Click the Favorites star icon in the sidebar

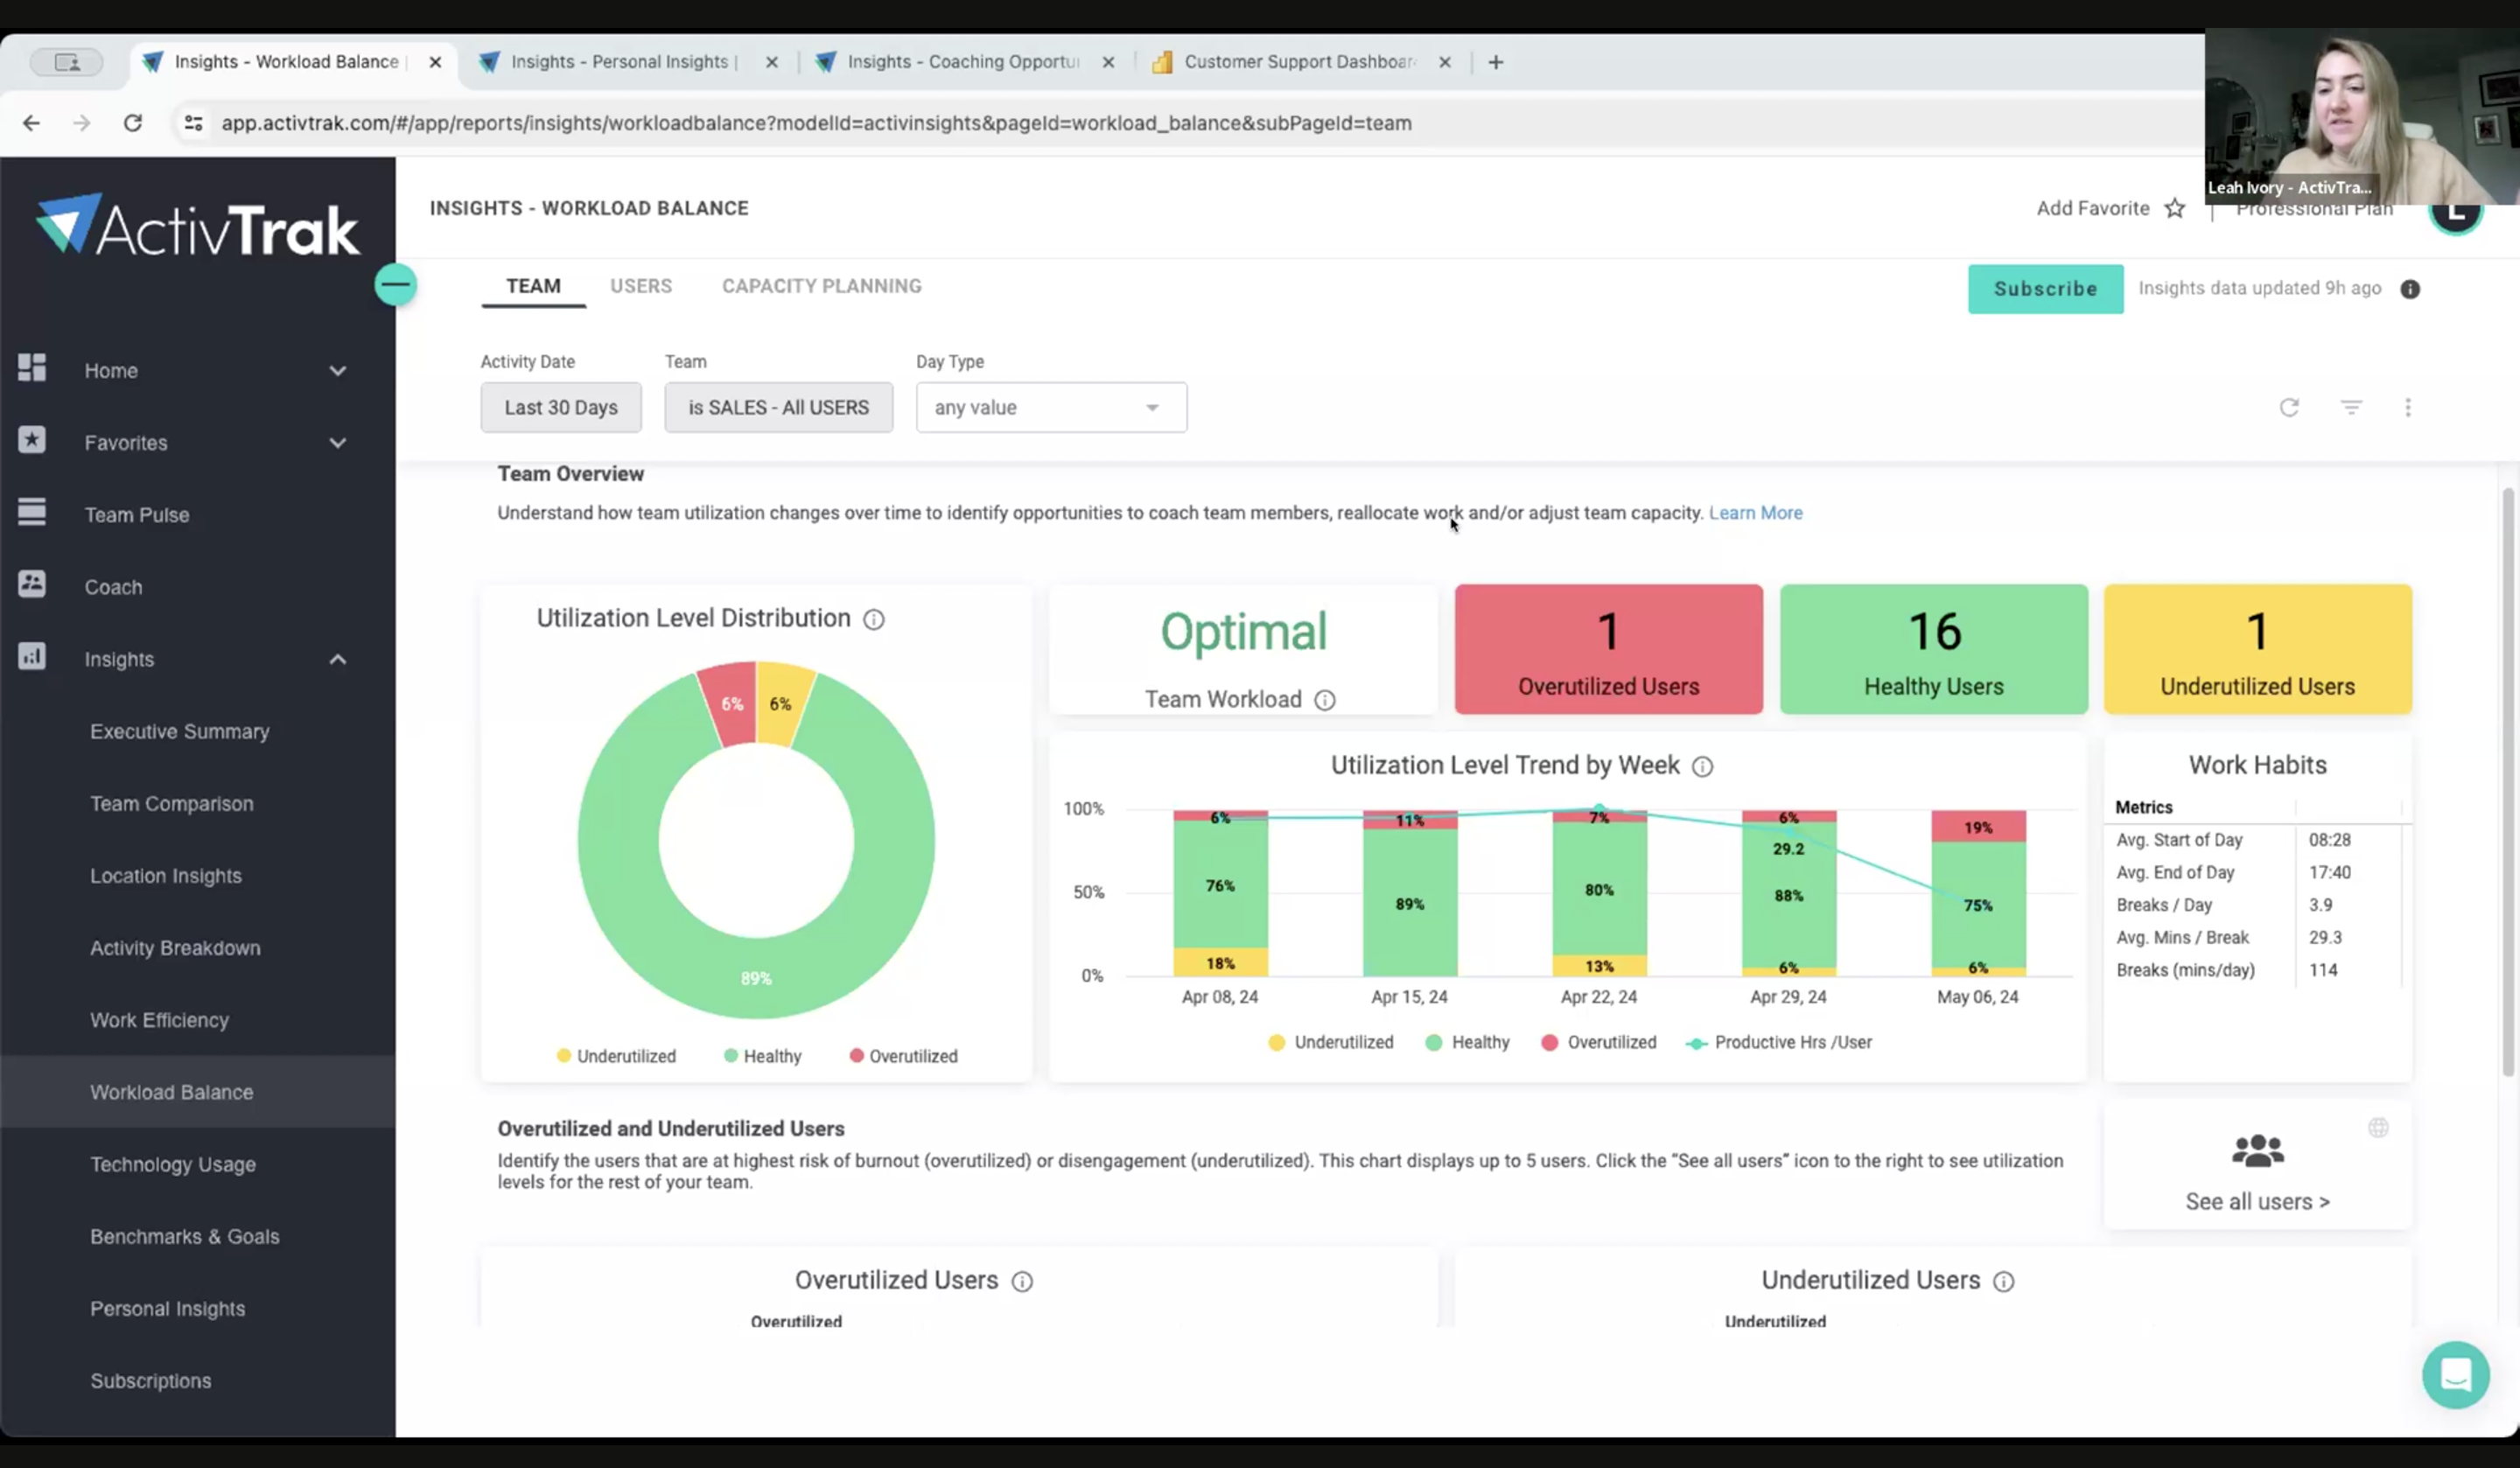click(32, 440)
